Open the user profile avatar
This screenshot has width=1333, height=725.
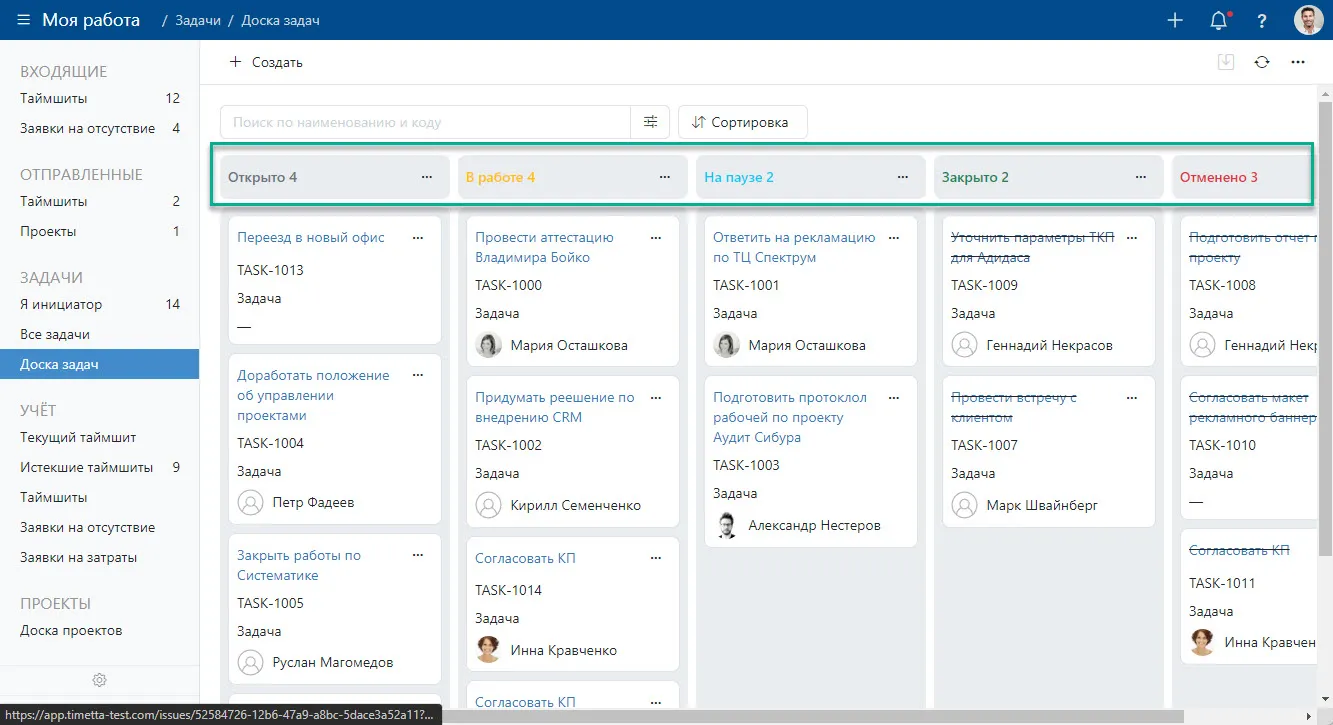click(x=1308, y=20)
